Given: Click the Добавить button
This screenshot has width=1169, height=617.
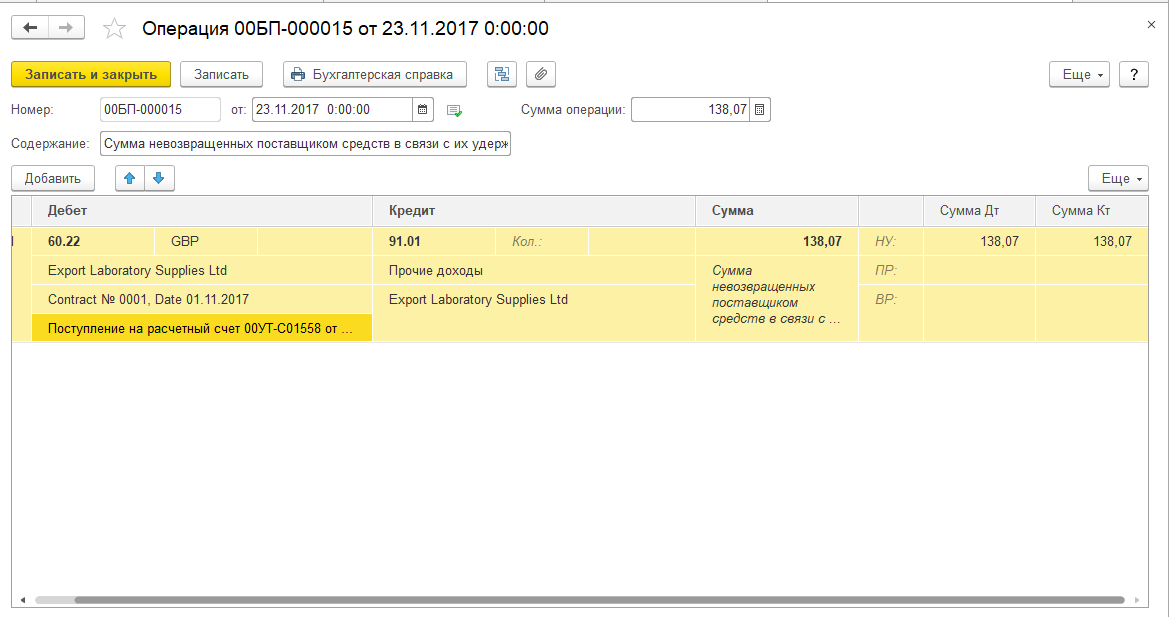Looking at the screenshot, I should 53,178.
